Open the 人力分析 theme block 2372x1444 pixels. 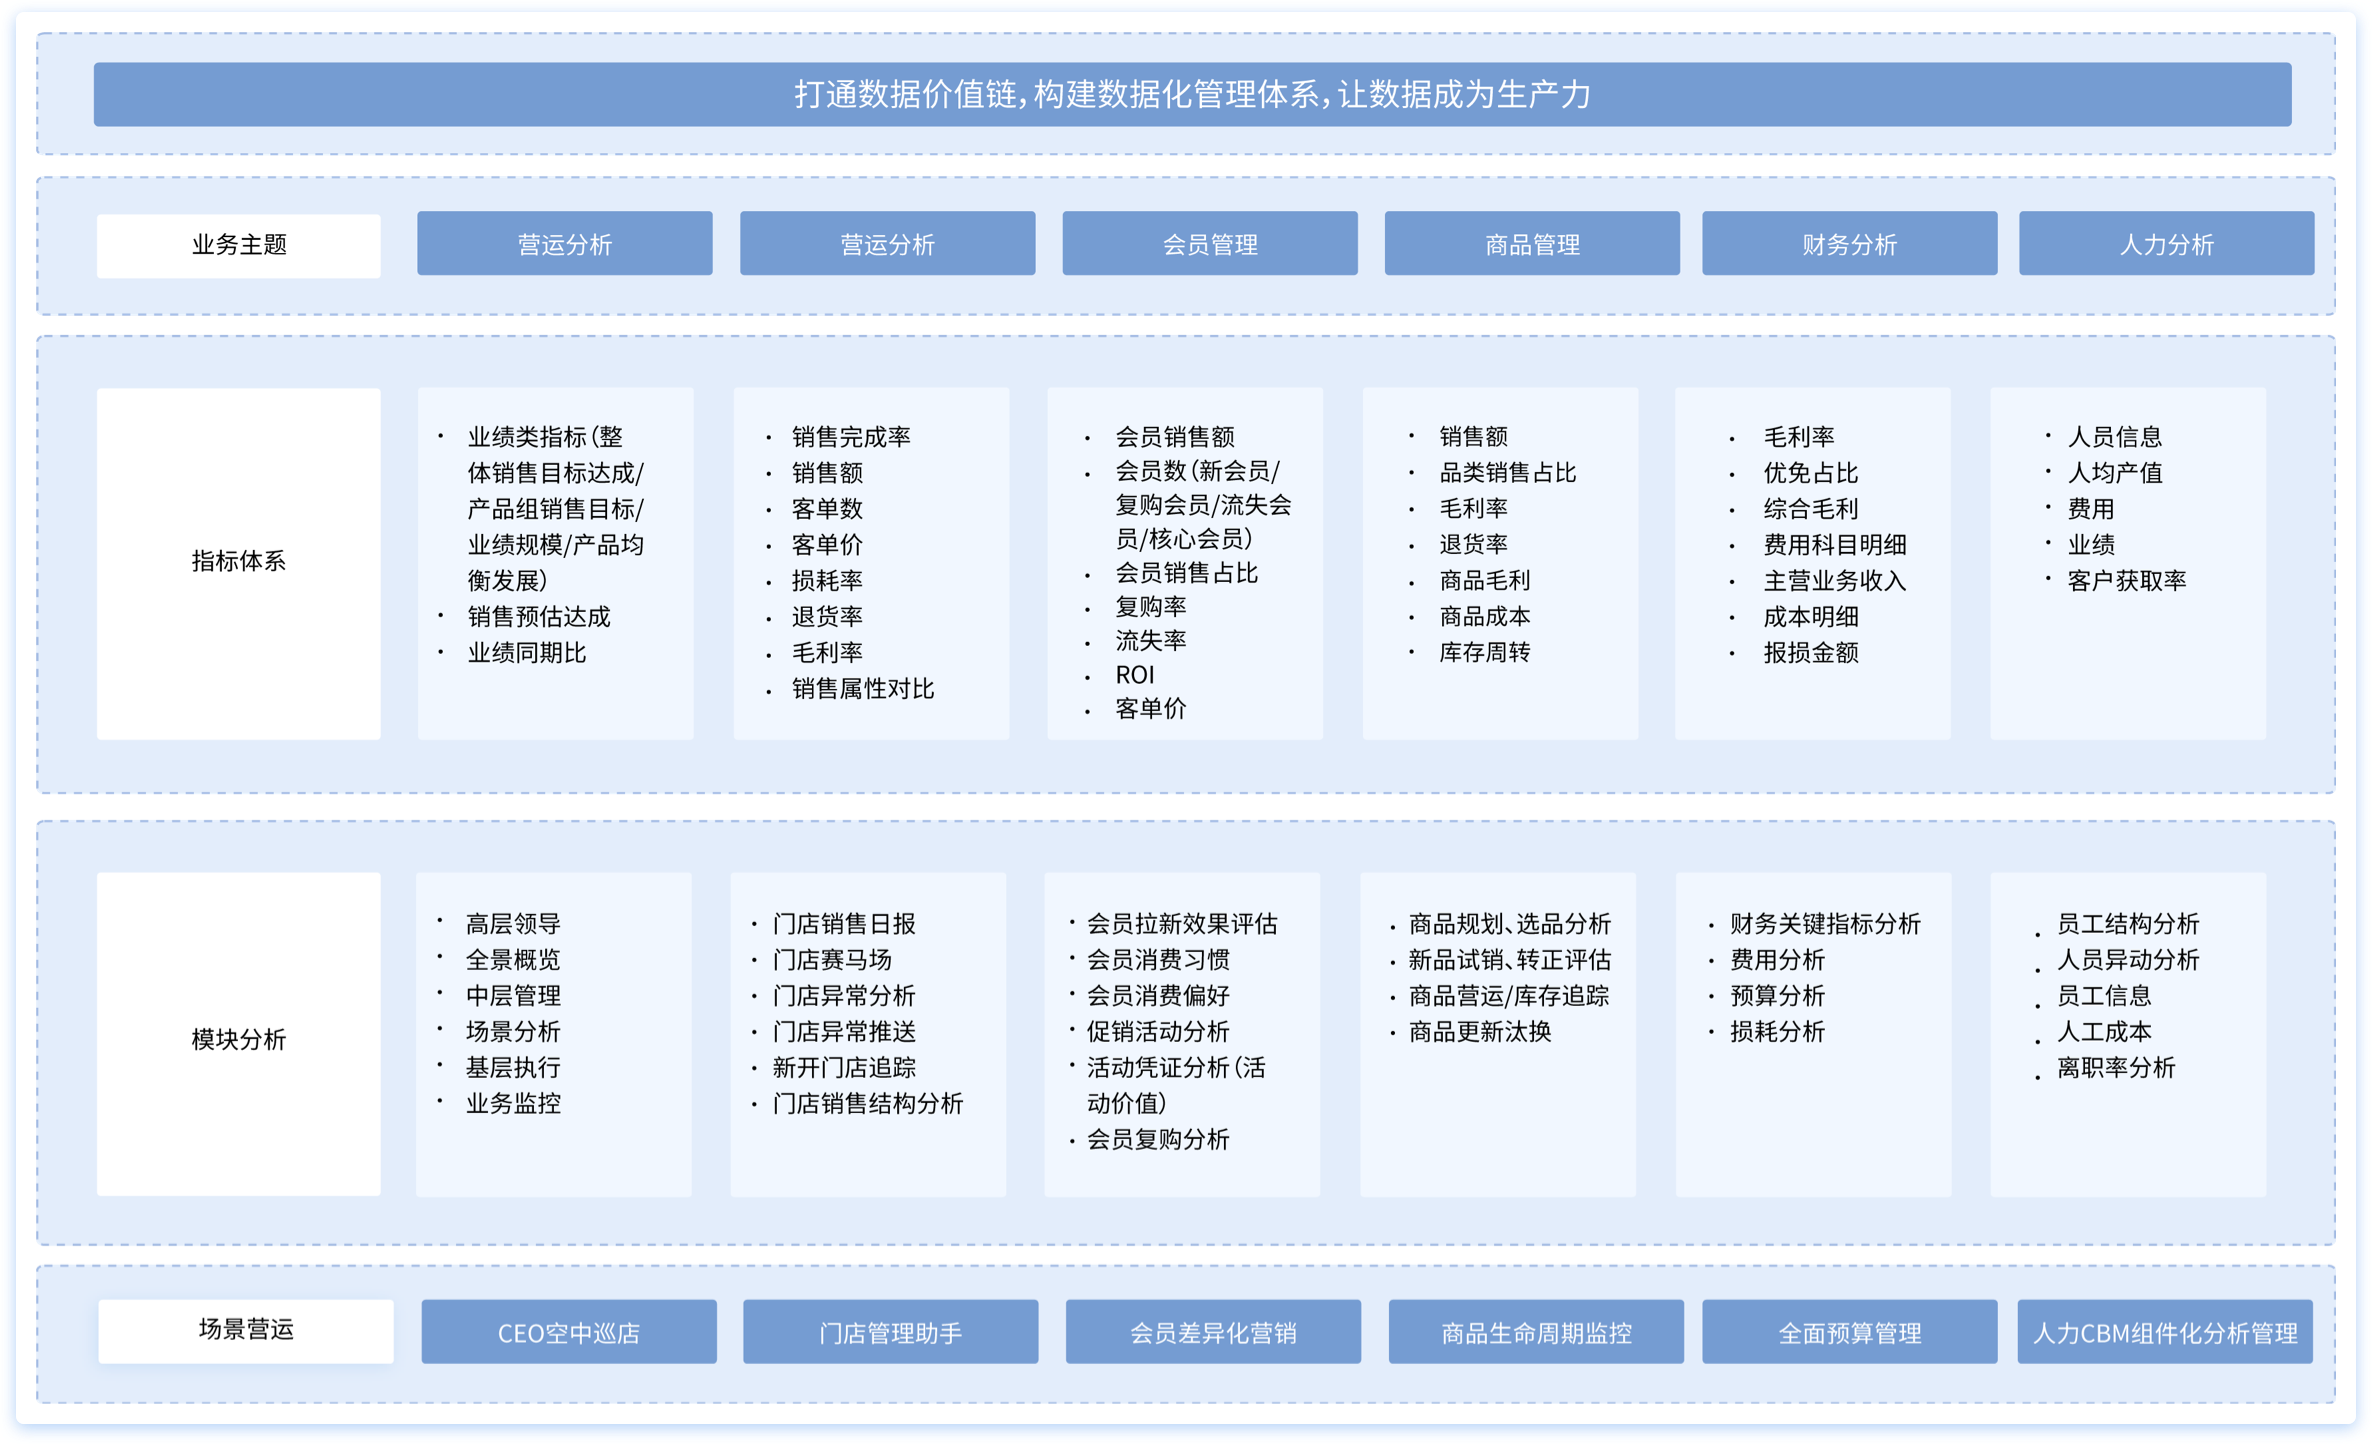coord(2166,244)
